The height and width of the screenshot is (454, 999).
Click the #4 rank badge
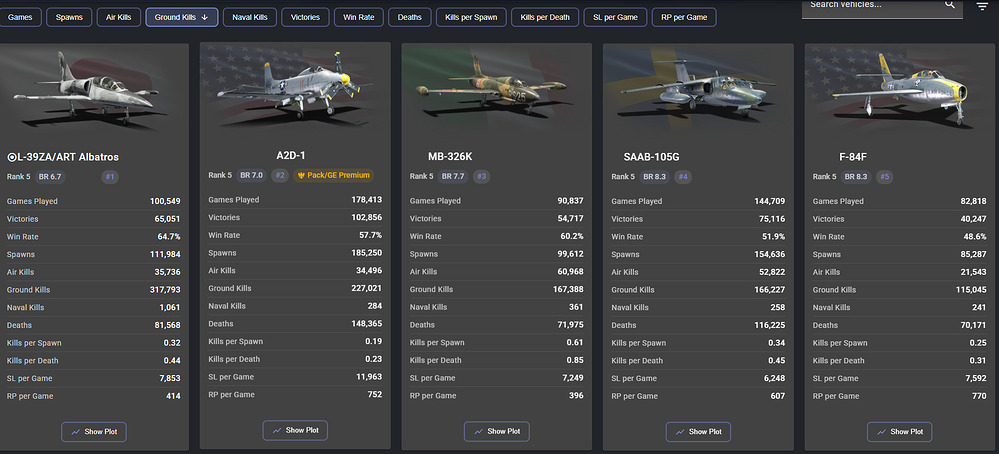pyautogui.click(x=683, y=176)
